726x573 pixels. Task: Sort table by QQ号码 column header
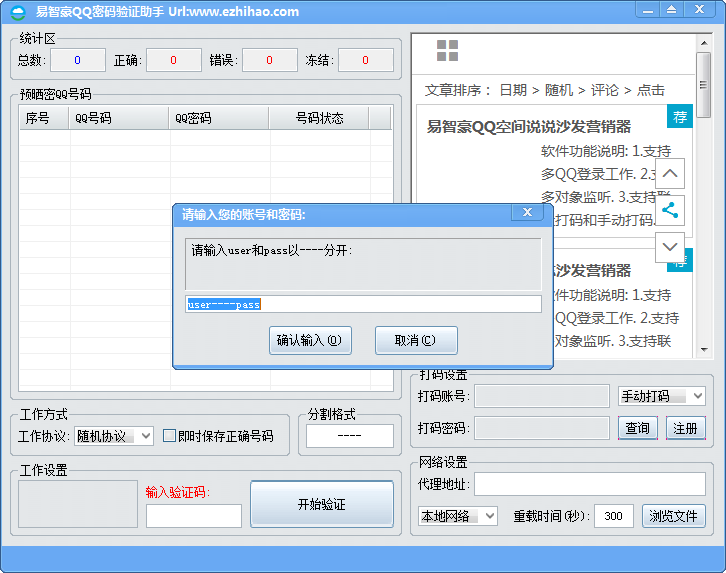click(x=119, y=118)
